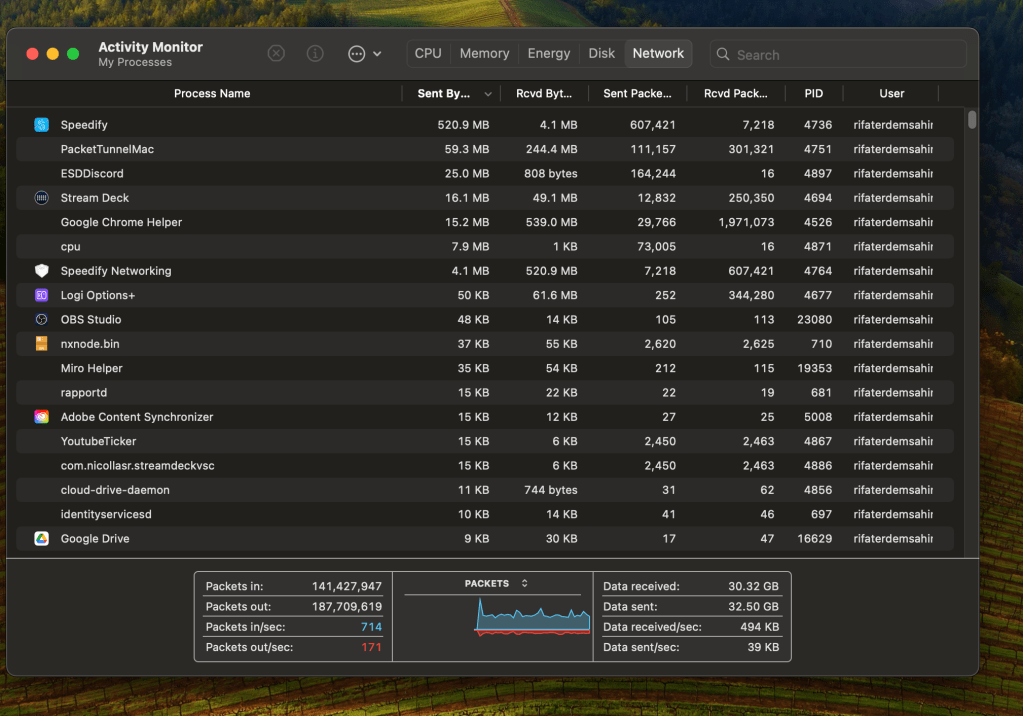
Task: Open the ellipsis actions menu
Action: (x=364, y=54)
